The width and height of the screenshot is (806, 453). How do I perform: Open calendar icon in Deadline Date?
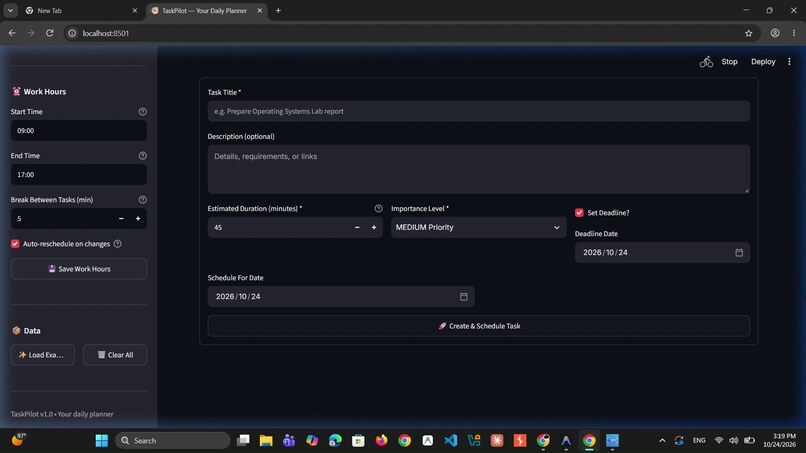(x=739, y=252)
